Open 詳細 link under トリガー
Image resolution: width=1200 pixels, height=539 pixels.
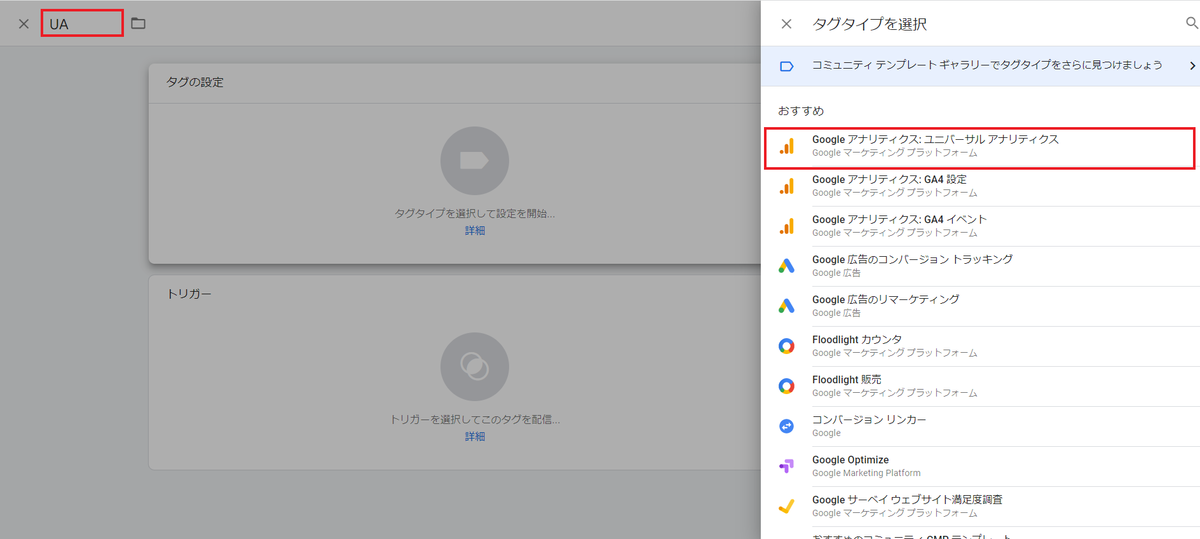click(x=475, y=437)
